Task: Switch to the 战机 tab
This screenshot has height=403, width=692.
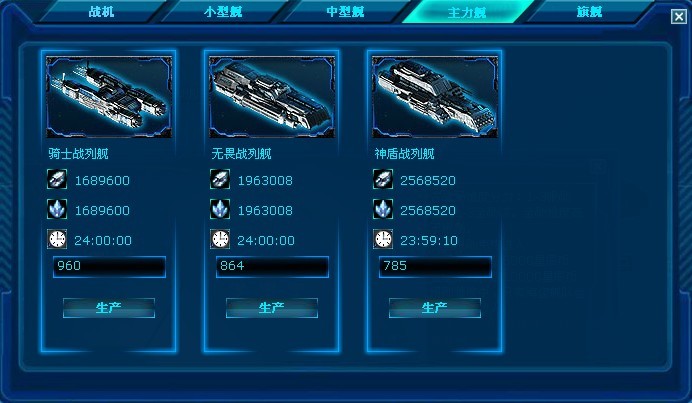Action: [x=102, y=11]
